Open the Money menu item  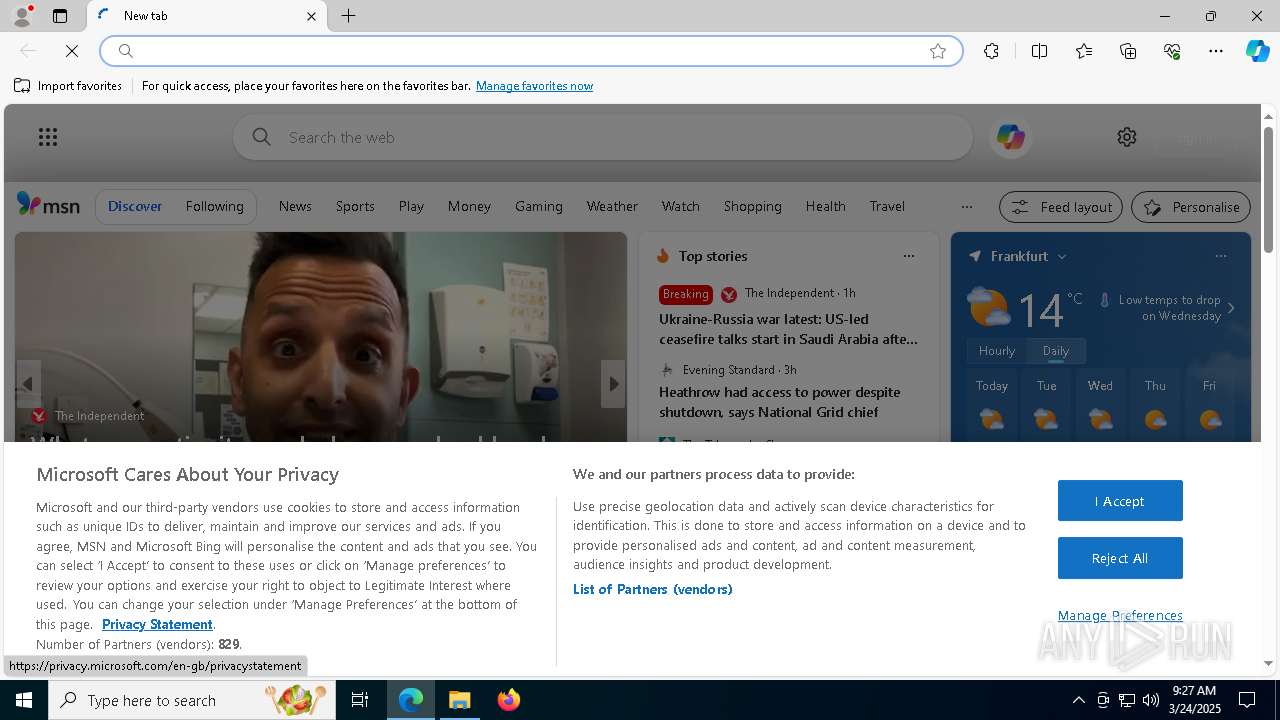pos(469,206)
